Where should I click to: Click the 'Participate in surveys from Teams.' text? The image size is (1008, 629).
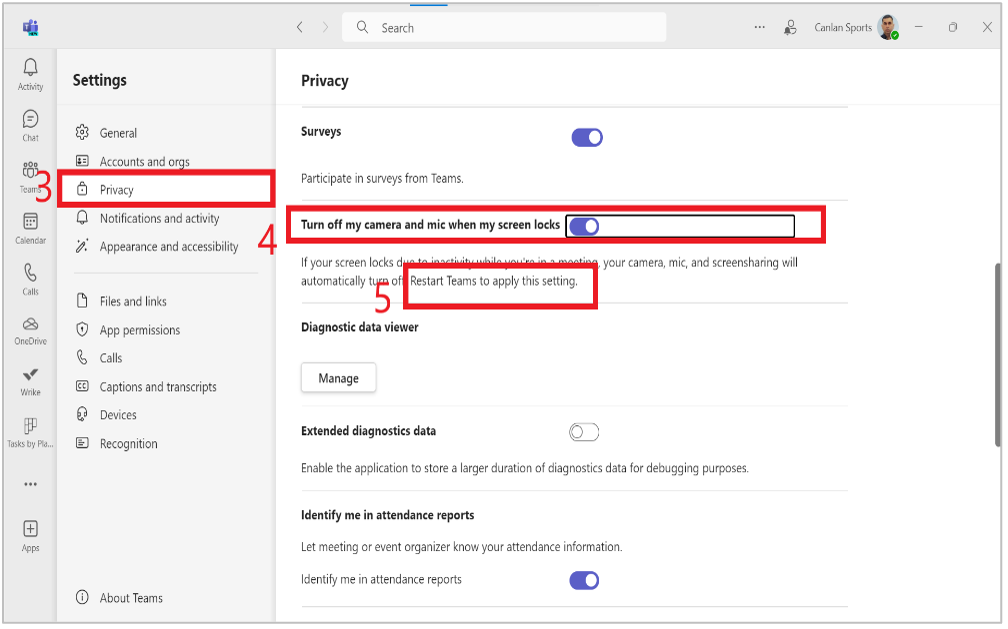[382, 179]
